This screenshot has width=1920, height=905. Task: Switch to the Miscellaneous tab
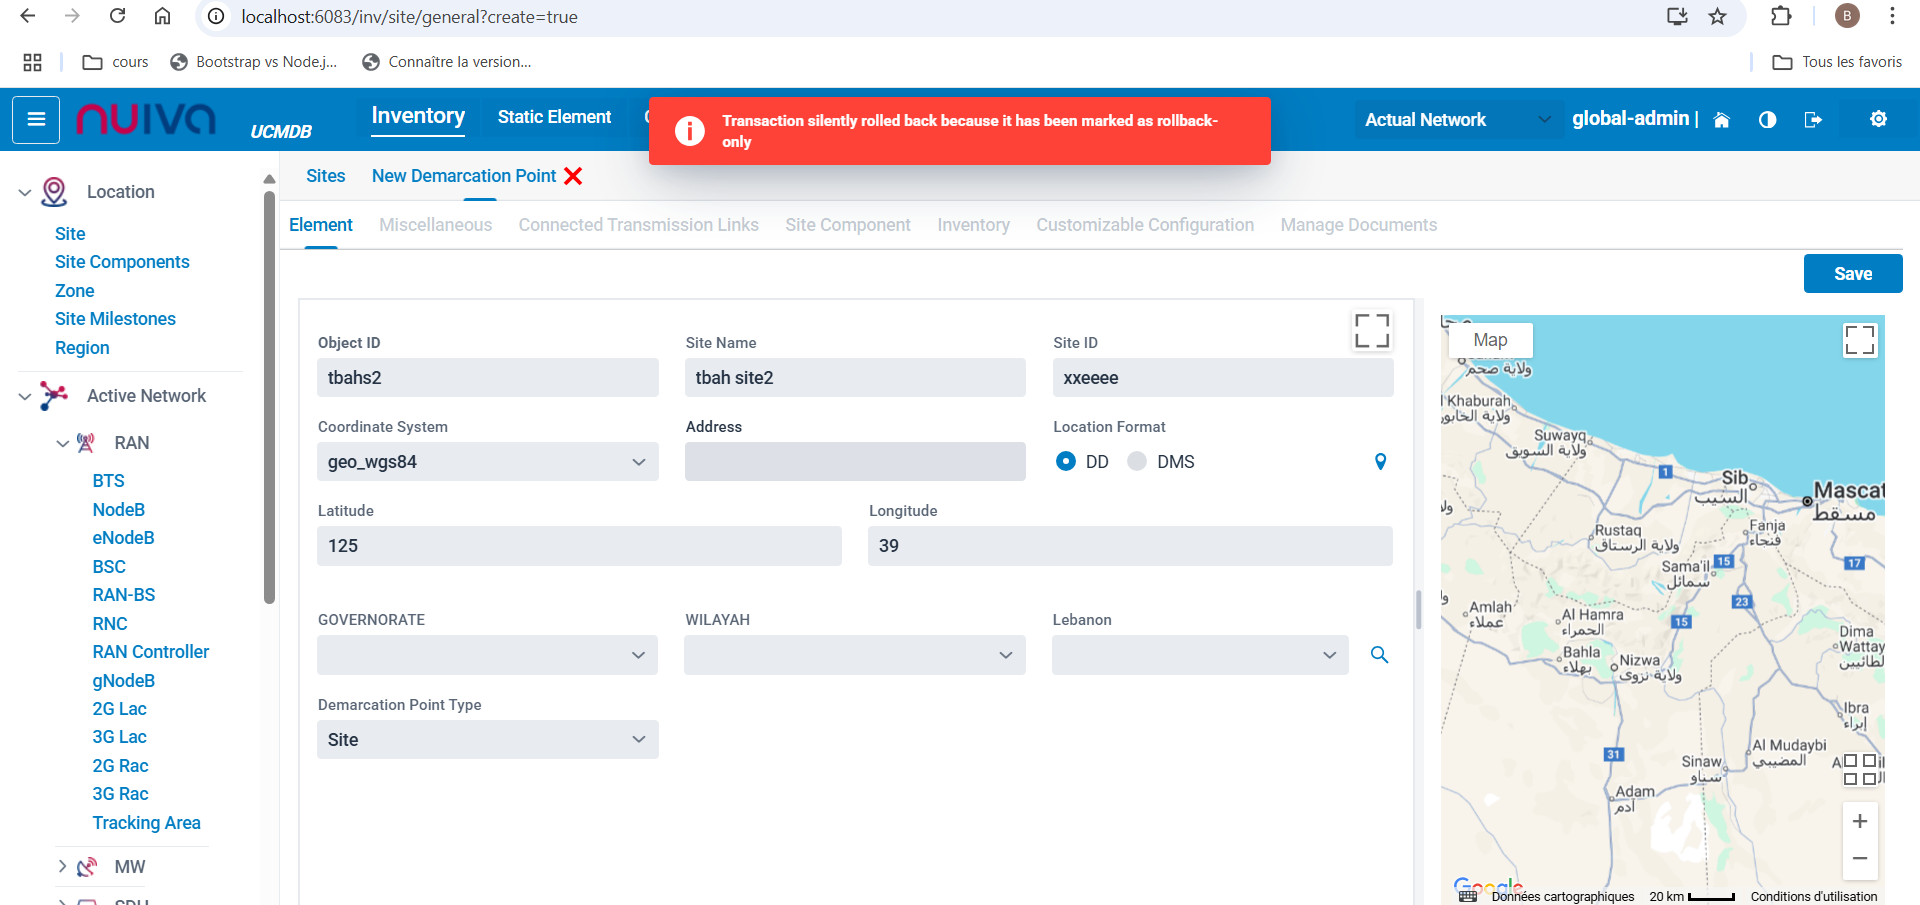point(435,225)
